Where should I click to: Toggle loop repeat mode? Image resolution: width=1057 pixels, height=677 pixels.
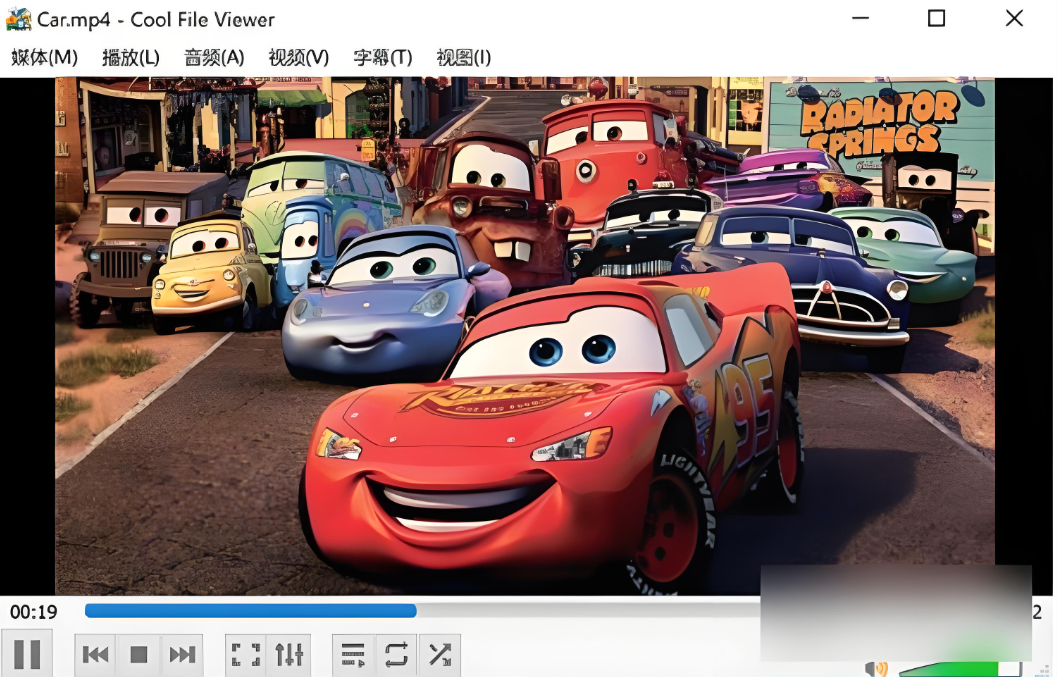pos(396,654)
